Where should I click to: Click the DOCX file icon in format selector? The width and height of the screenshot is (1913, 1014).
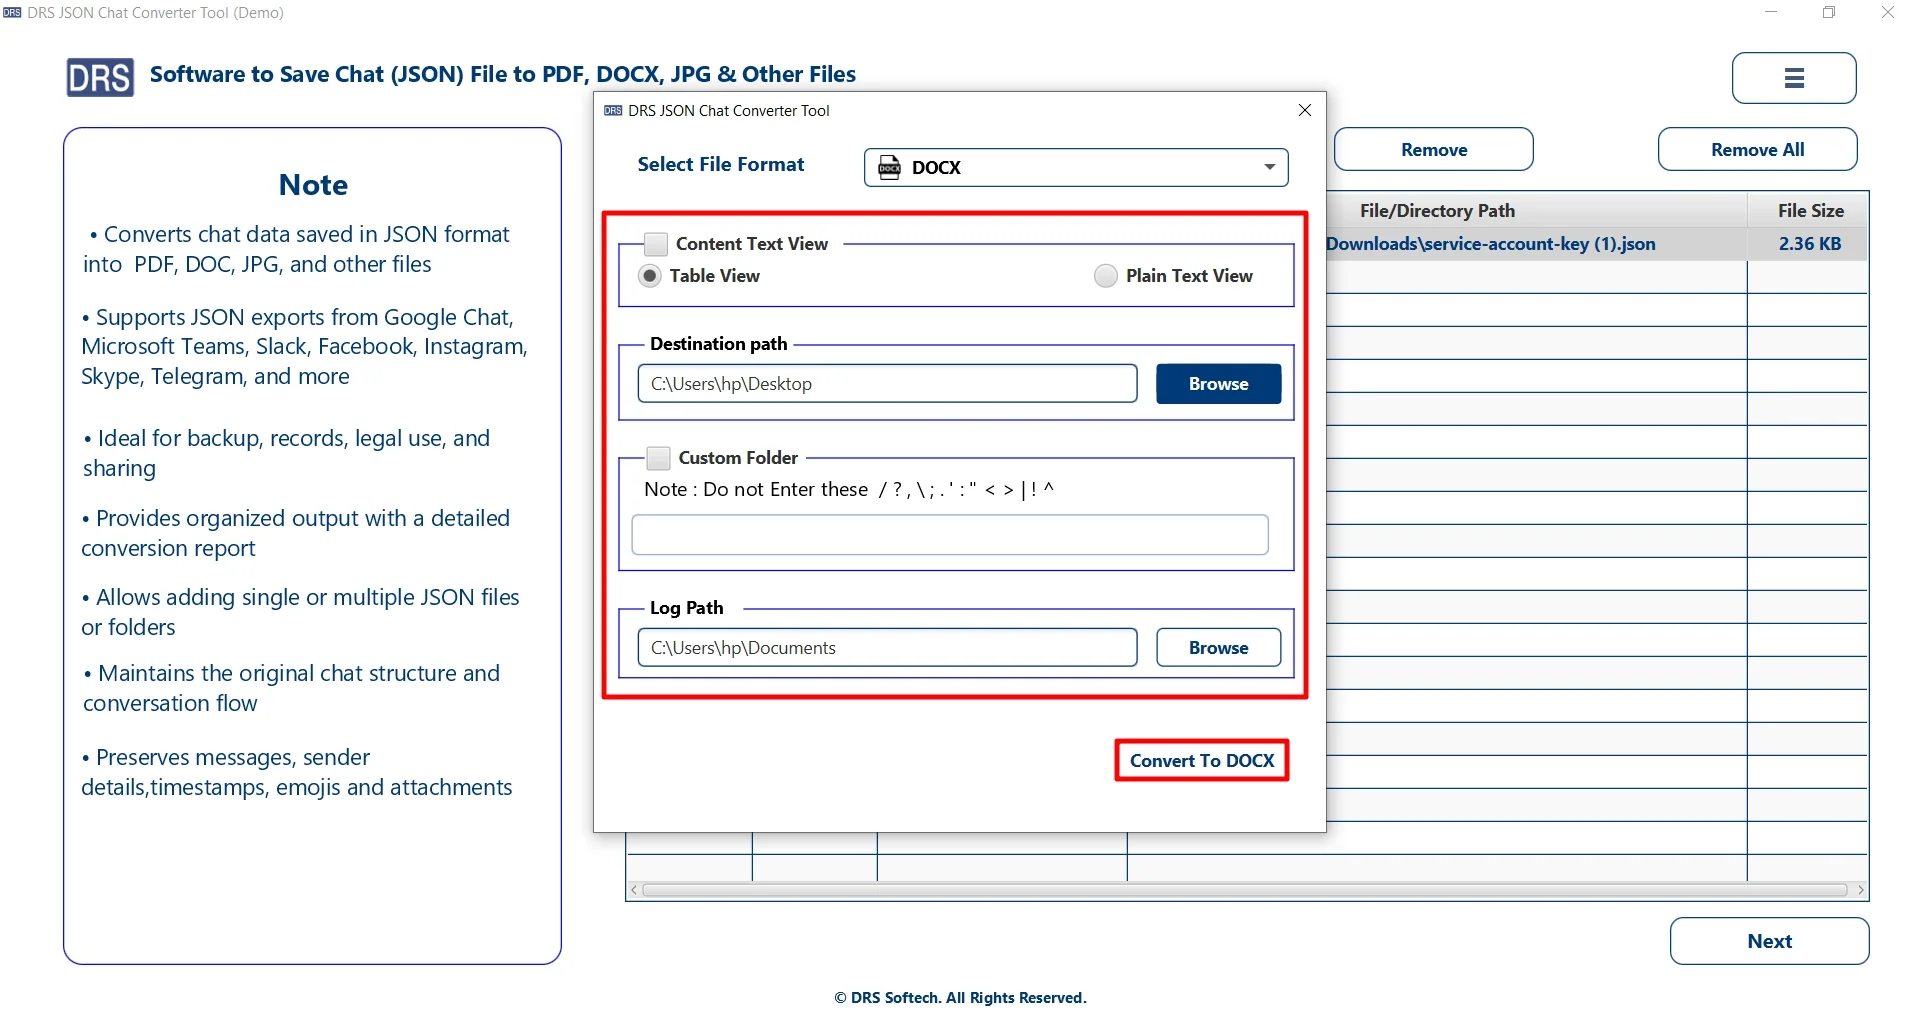click(889, 167)
